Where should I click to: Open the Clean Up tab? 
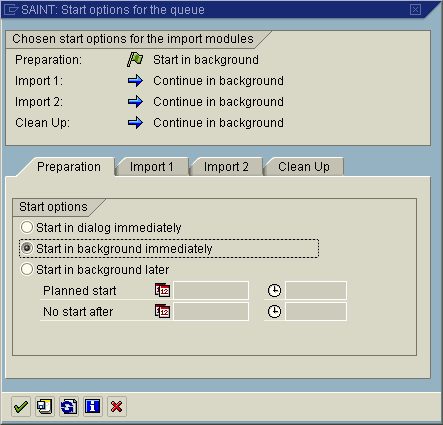[x=304, y=166]
